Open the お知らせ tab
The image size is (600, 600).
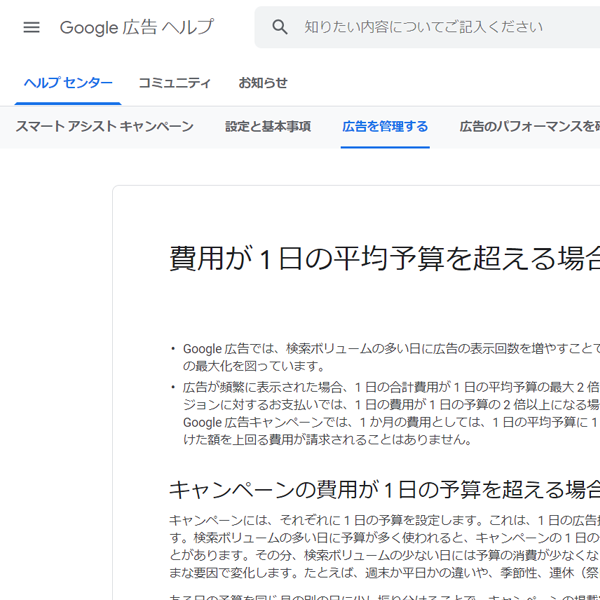coord(263,83)
